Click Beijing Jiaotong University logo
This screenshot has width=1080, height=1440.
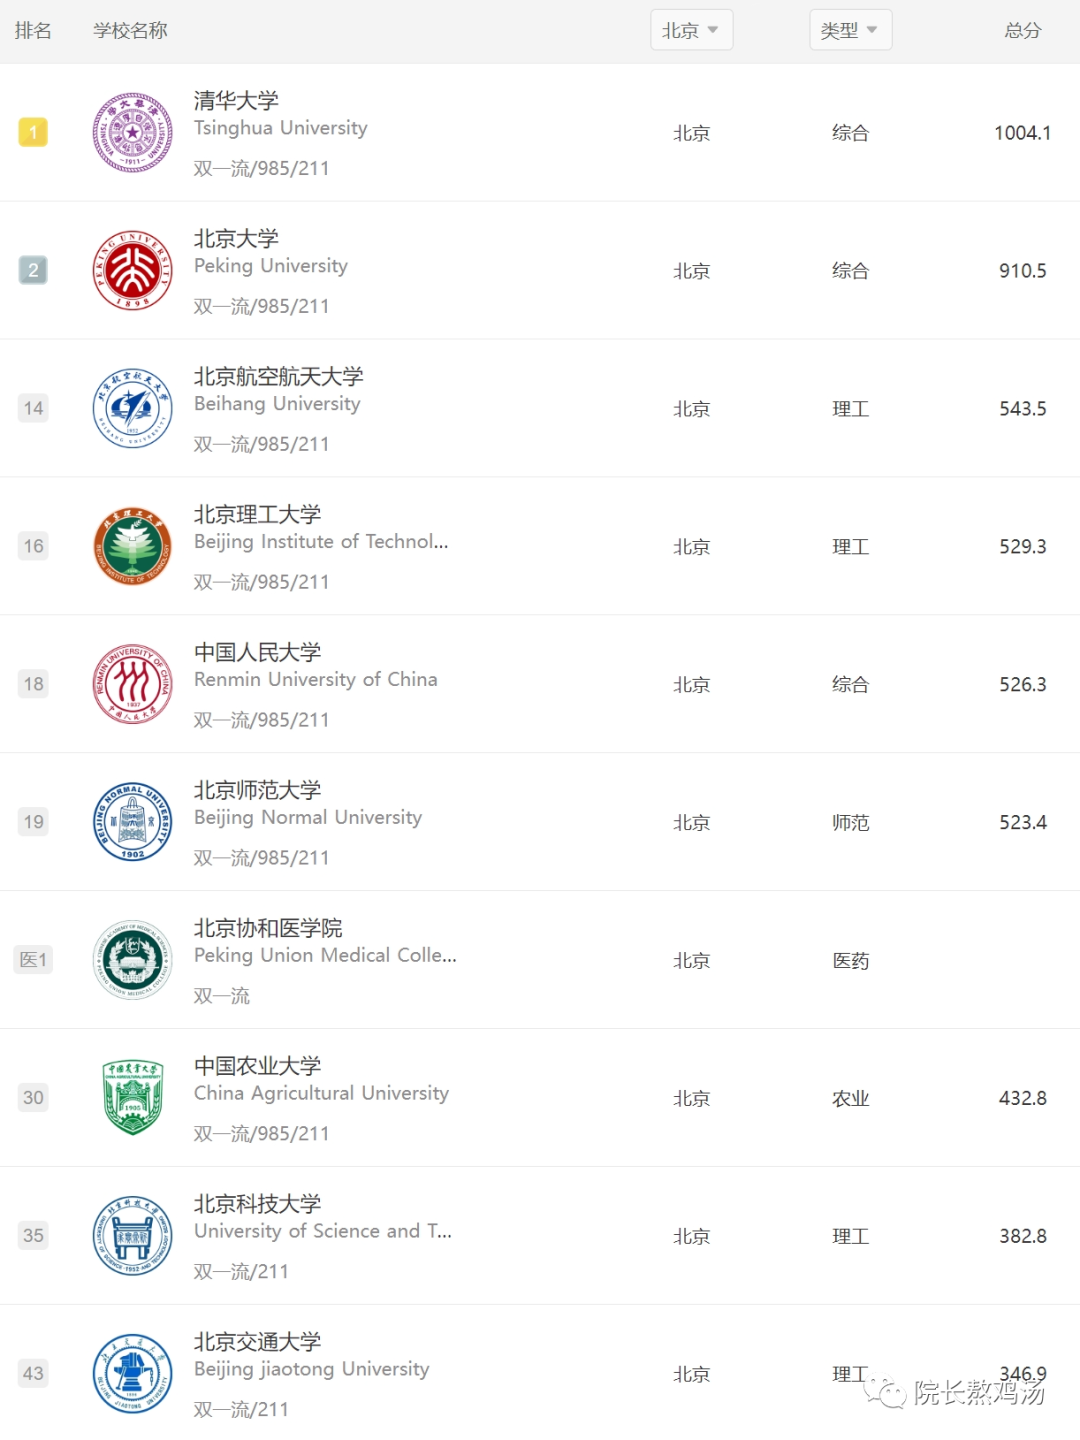click(x=133, y=1374)
